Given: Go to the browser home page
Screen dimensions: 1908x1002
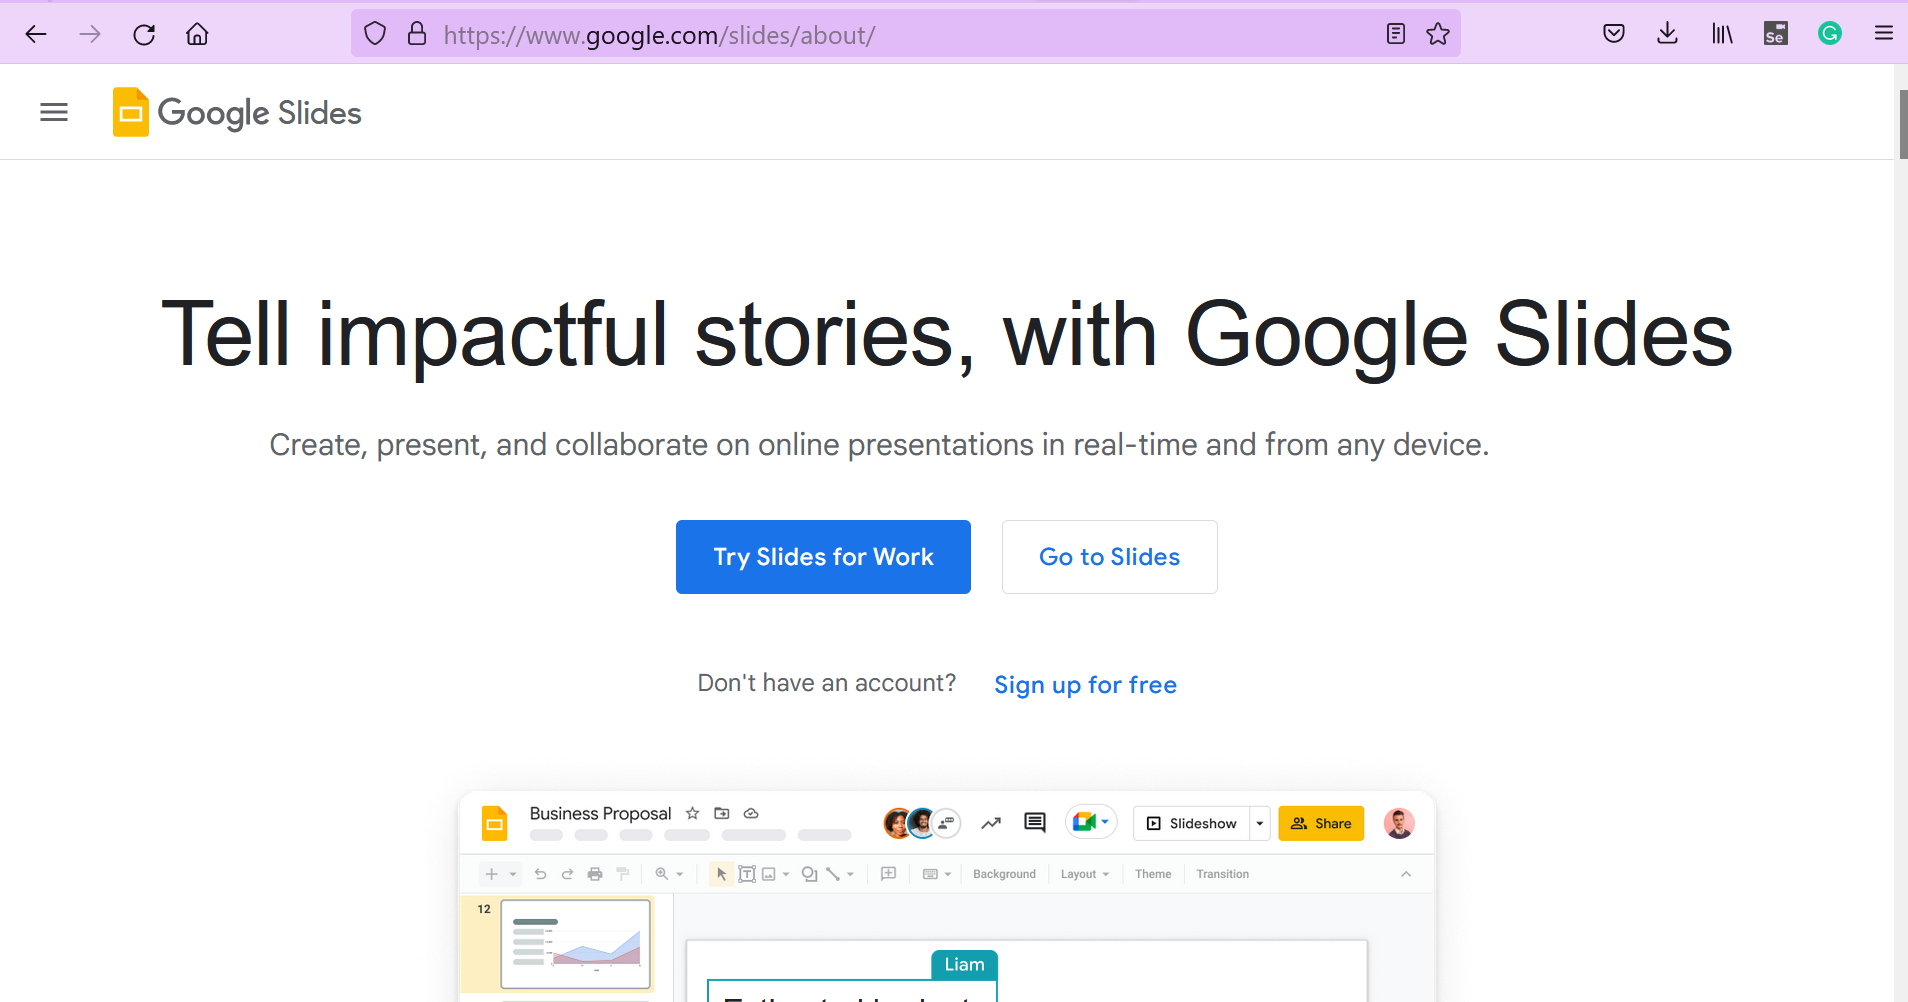Looking at the screenshot, I should click(197, 35).
